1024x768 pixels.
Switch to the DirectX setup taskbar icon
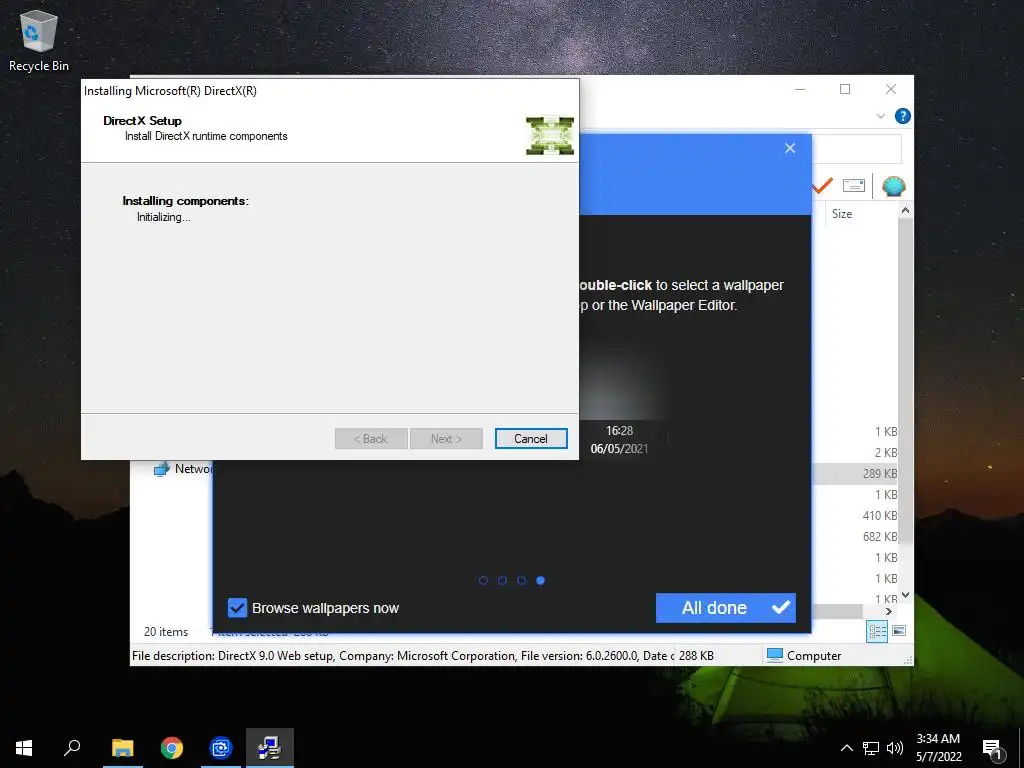click(x=270, y=748)
